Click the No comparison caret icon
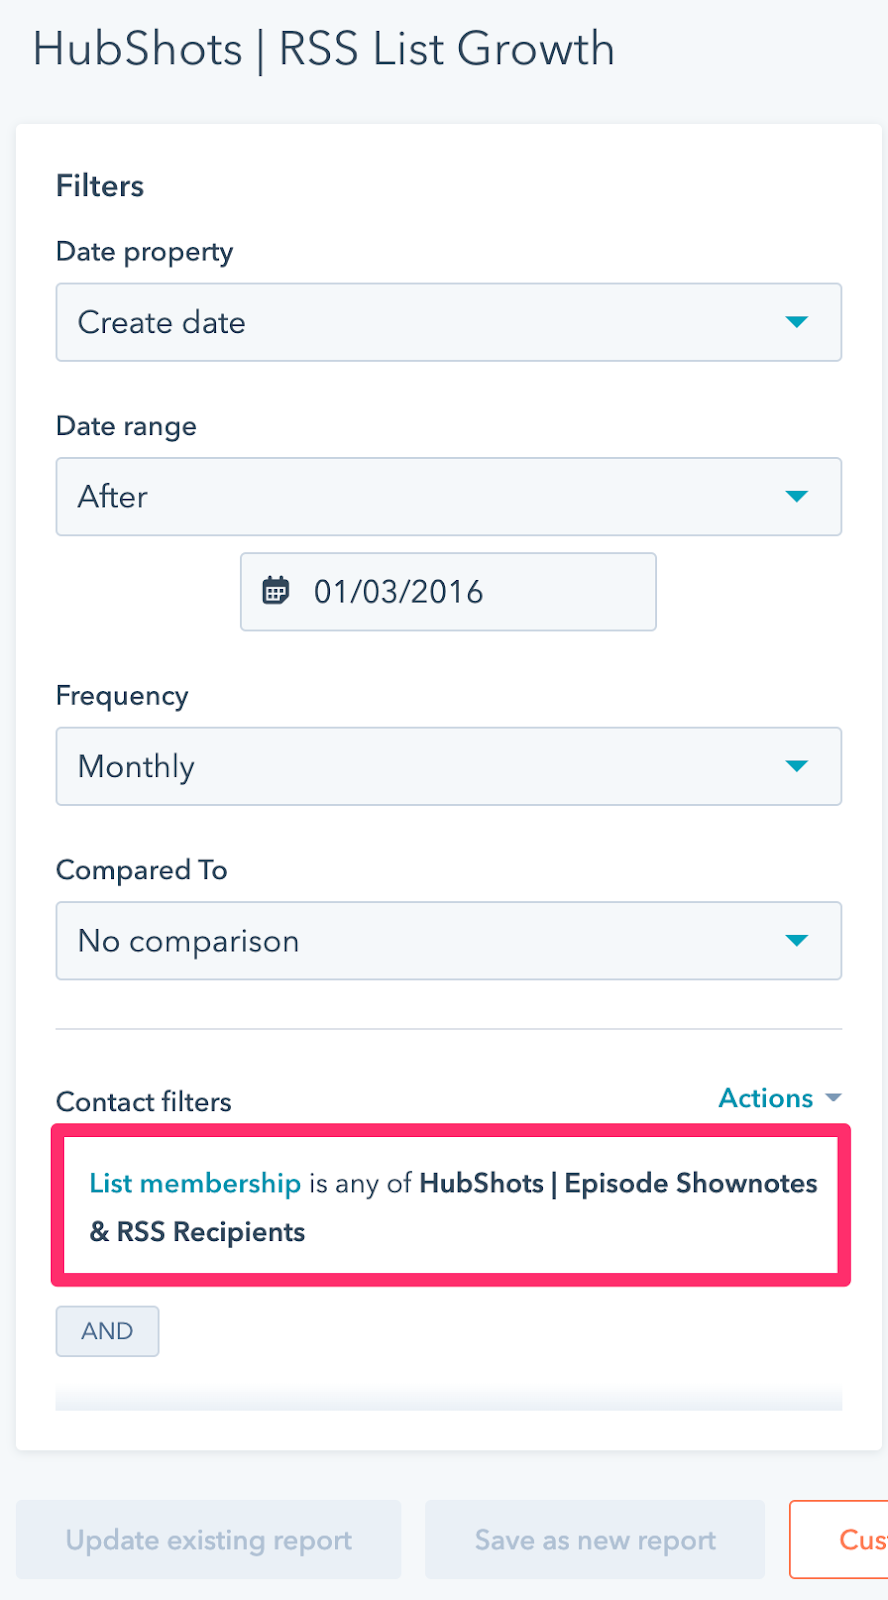This screenshot has width=888, height=1600. pyautogui.click(x=796, y=940)
